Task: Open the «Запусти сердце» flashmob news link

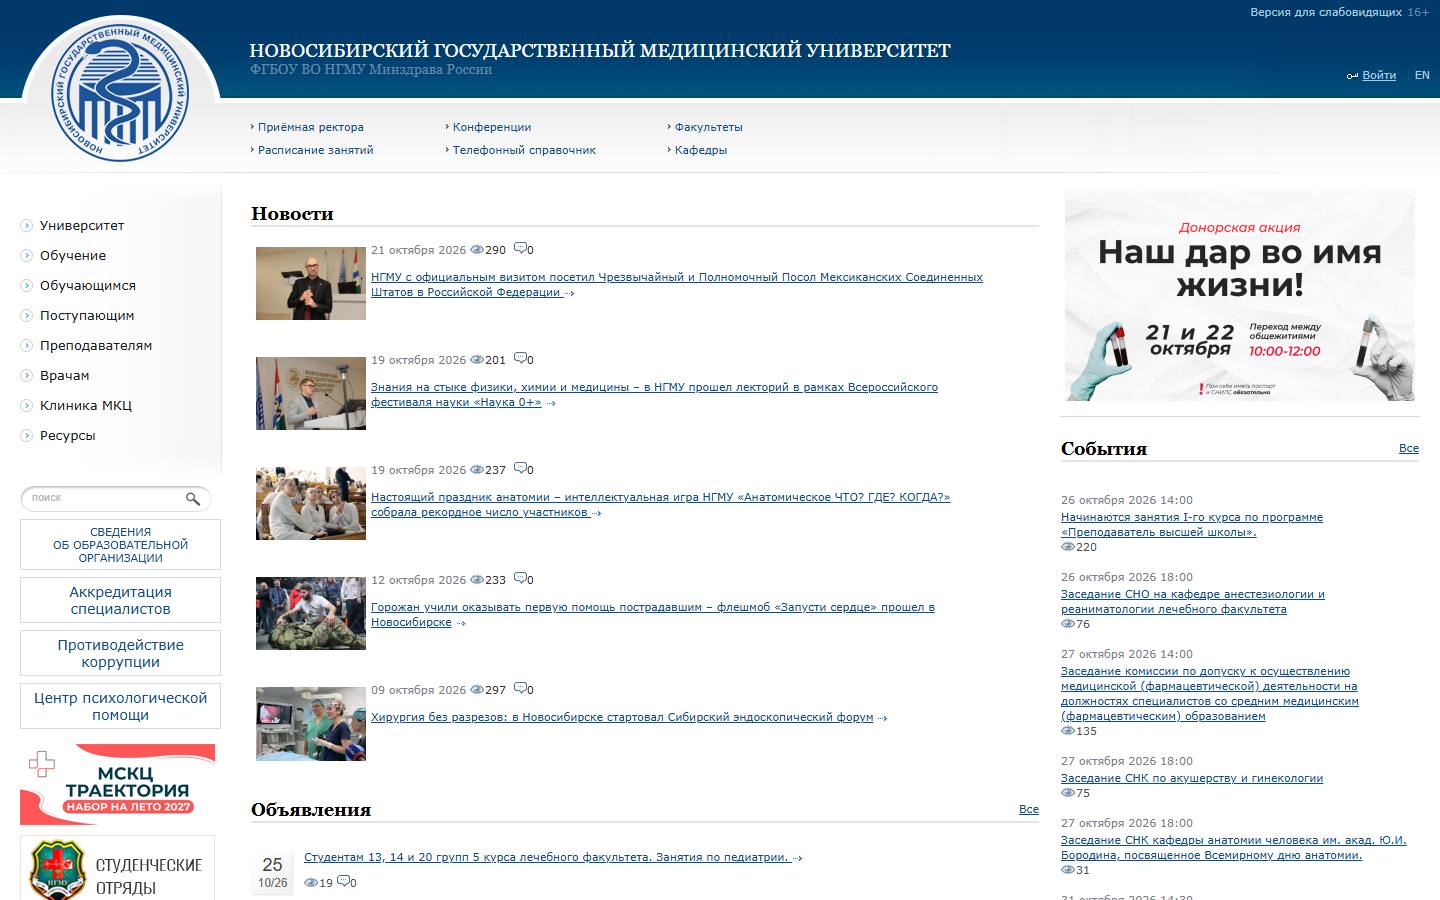Action: (x=653, y=614)
